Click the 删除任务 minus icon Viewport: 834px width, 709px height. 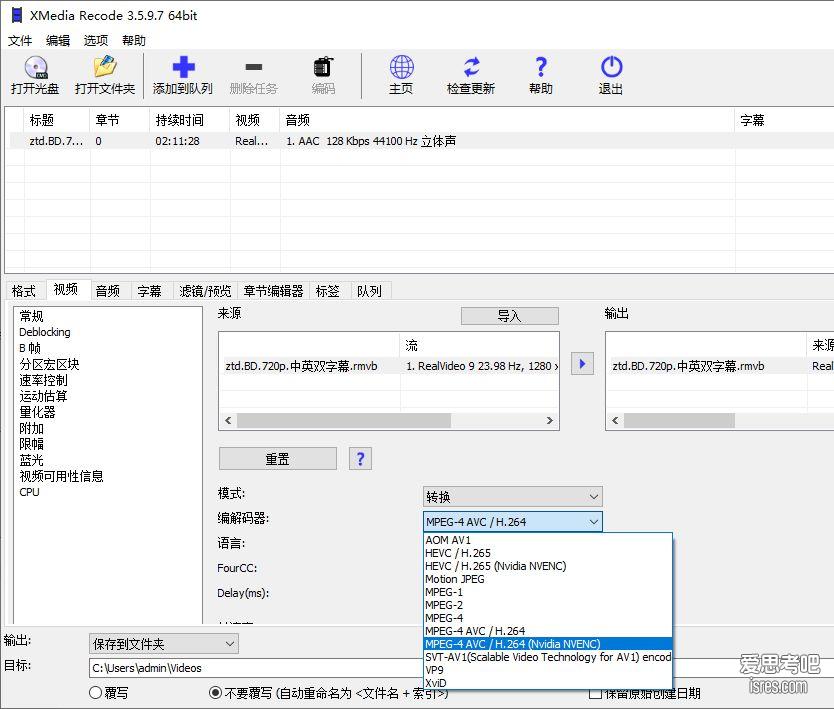(x=254, y=67)
